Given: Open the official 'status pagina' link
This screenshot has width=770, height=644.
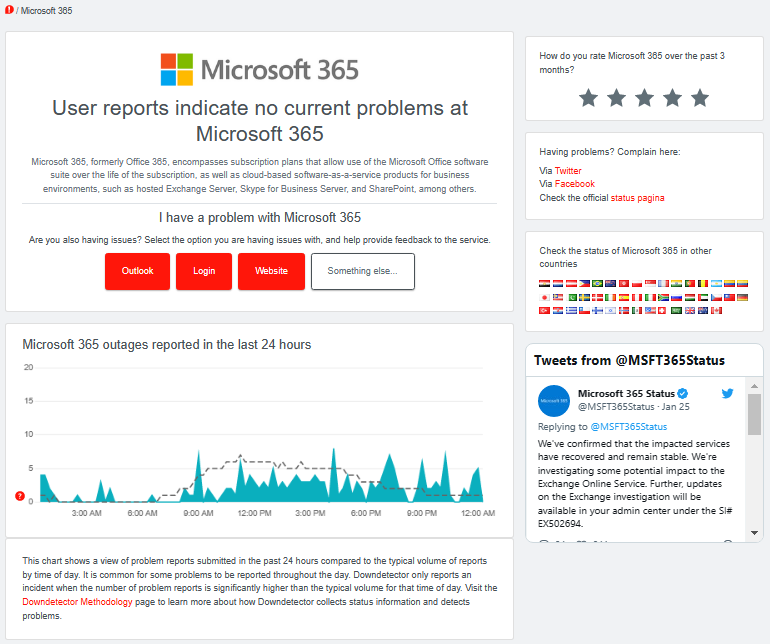Looking at the screenshot, I should (x=637, y=198).
